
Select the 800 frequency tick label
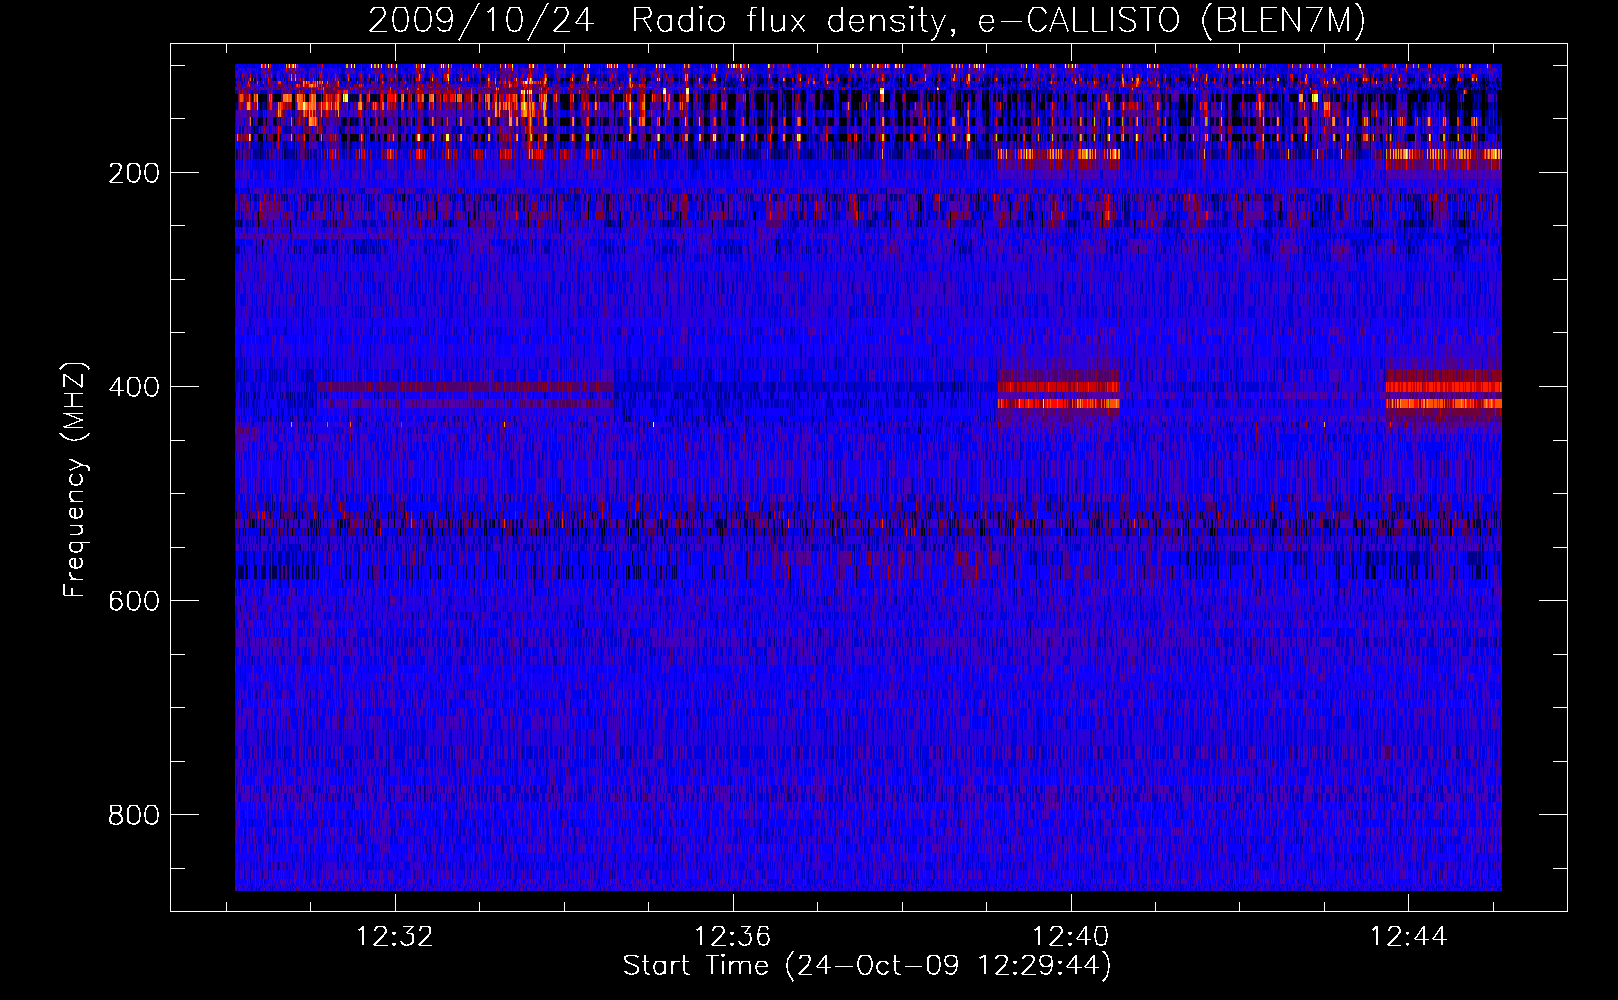[134, 815]
